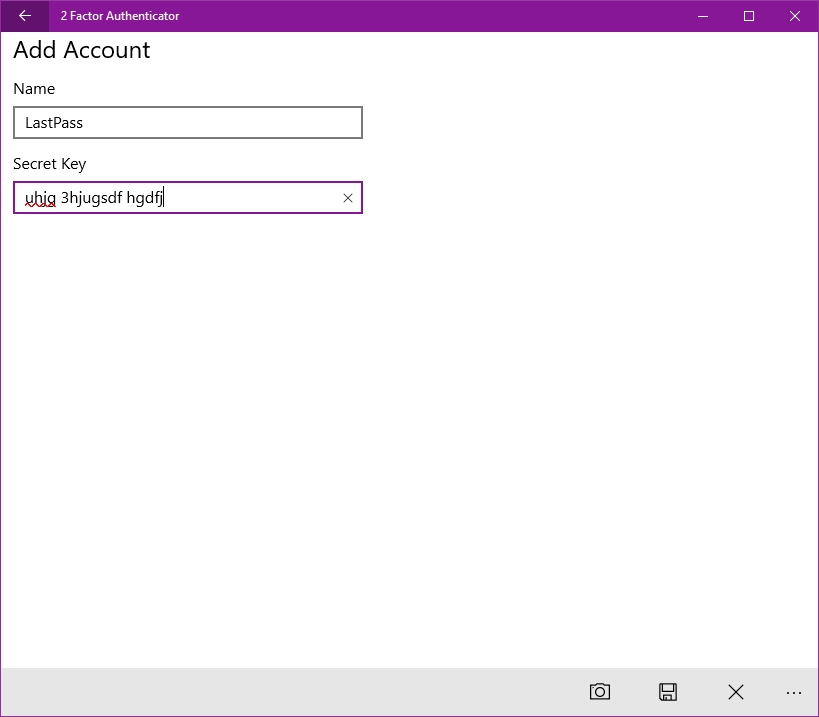Navigate back with the arrow icon
Screen dimensions: 819x717
[x=24, y=16]
